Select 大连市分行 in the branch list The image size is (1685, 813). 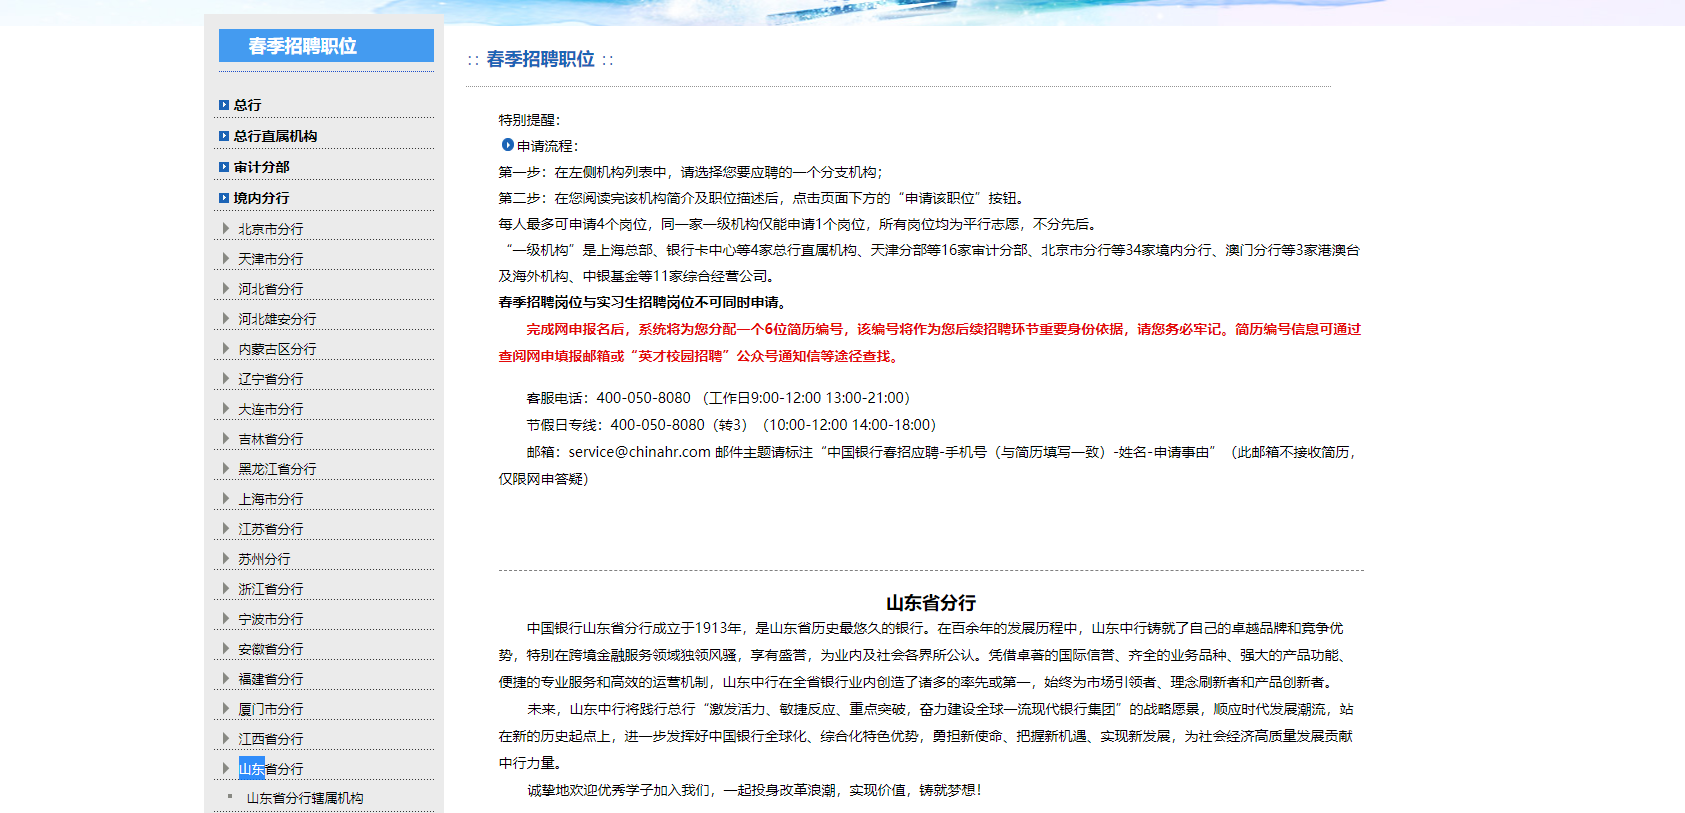271,409
